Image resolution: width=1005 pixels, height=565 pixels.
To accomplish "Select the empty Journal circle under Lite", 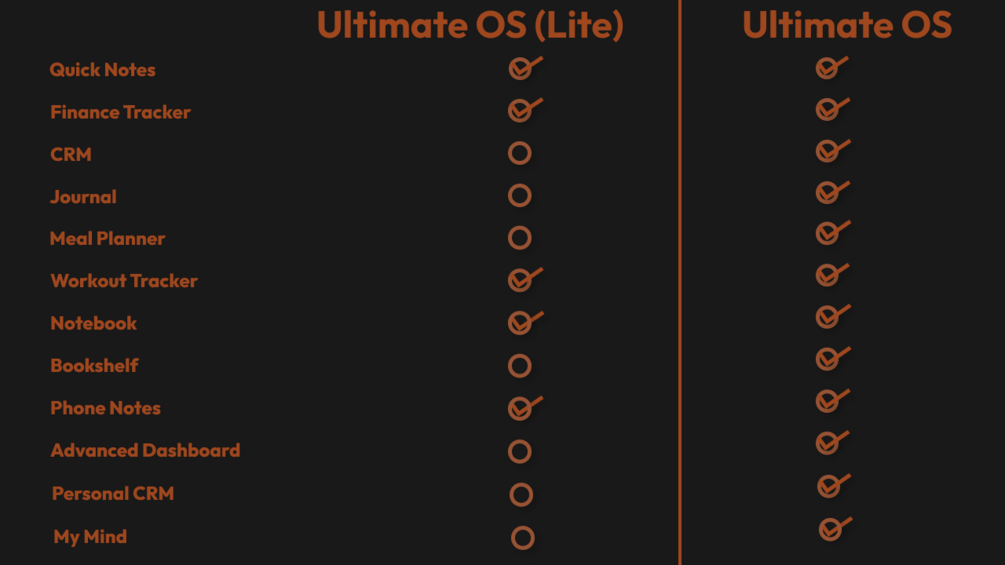I will pyautogui.click(x=520, y=195).
